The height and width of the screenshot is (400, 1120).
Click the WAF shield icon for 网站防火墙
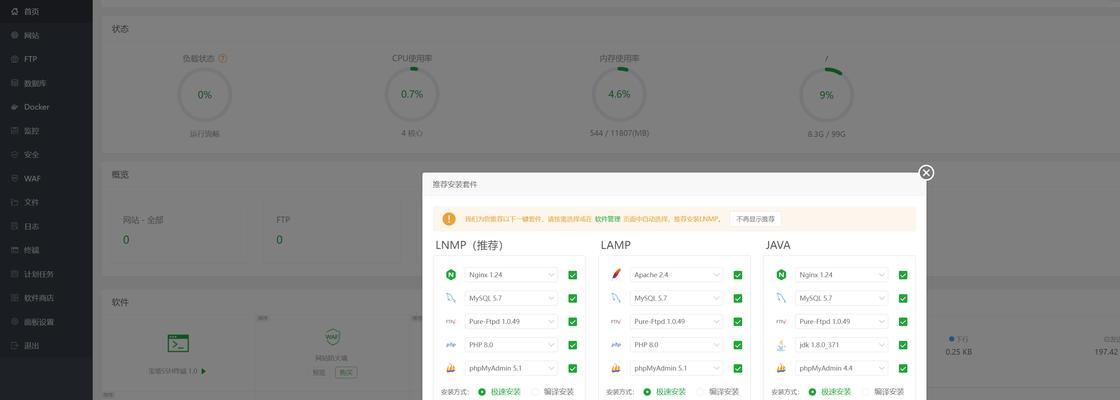(332, 336)
